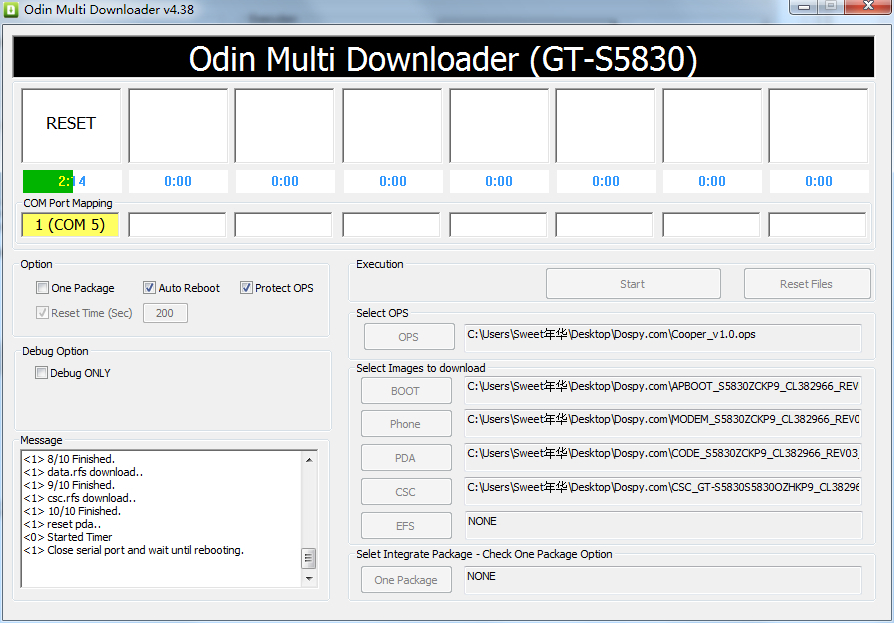Click the yellow 1 (COM 5) port box
This screenshot has height=623, width=894.
click(70, 225)
